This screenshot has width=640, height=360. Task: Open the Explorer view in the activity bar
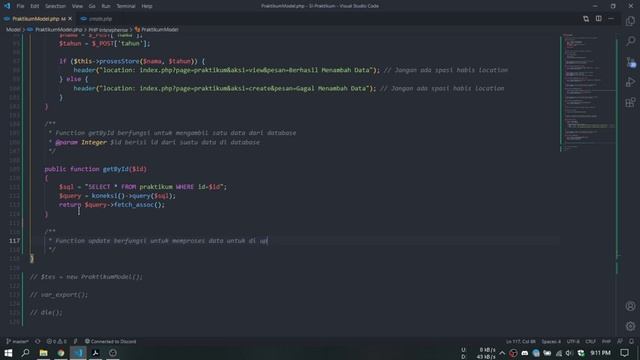[x=630, y=21]
